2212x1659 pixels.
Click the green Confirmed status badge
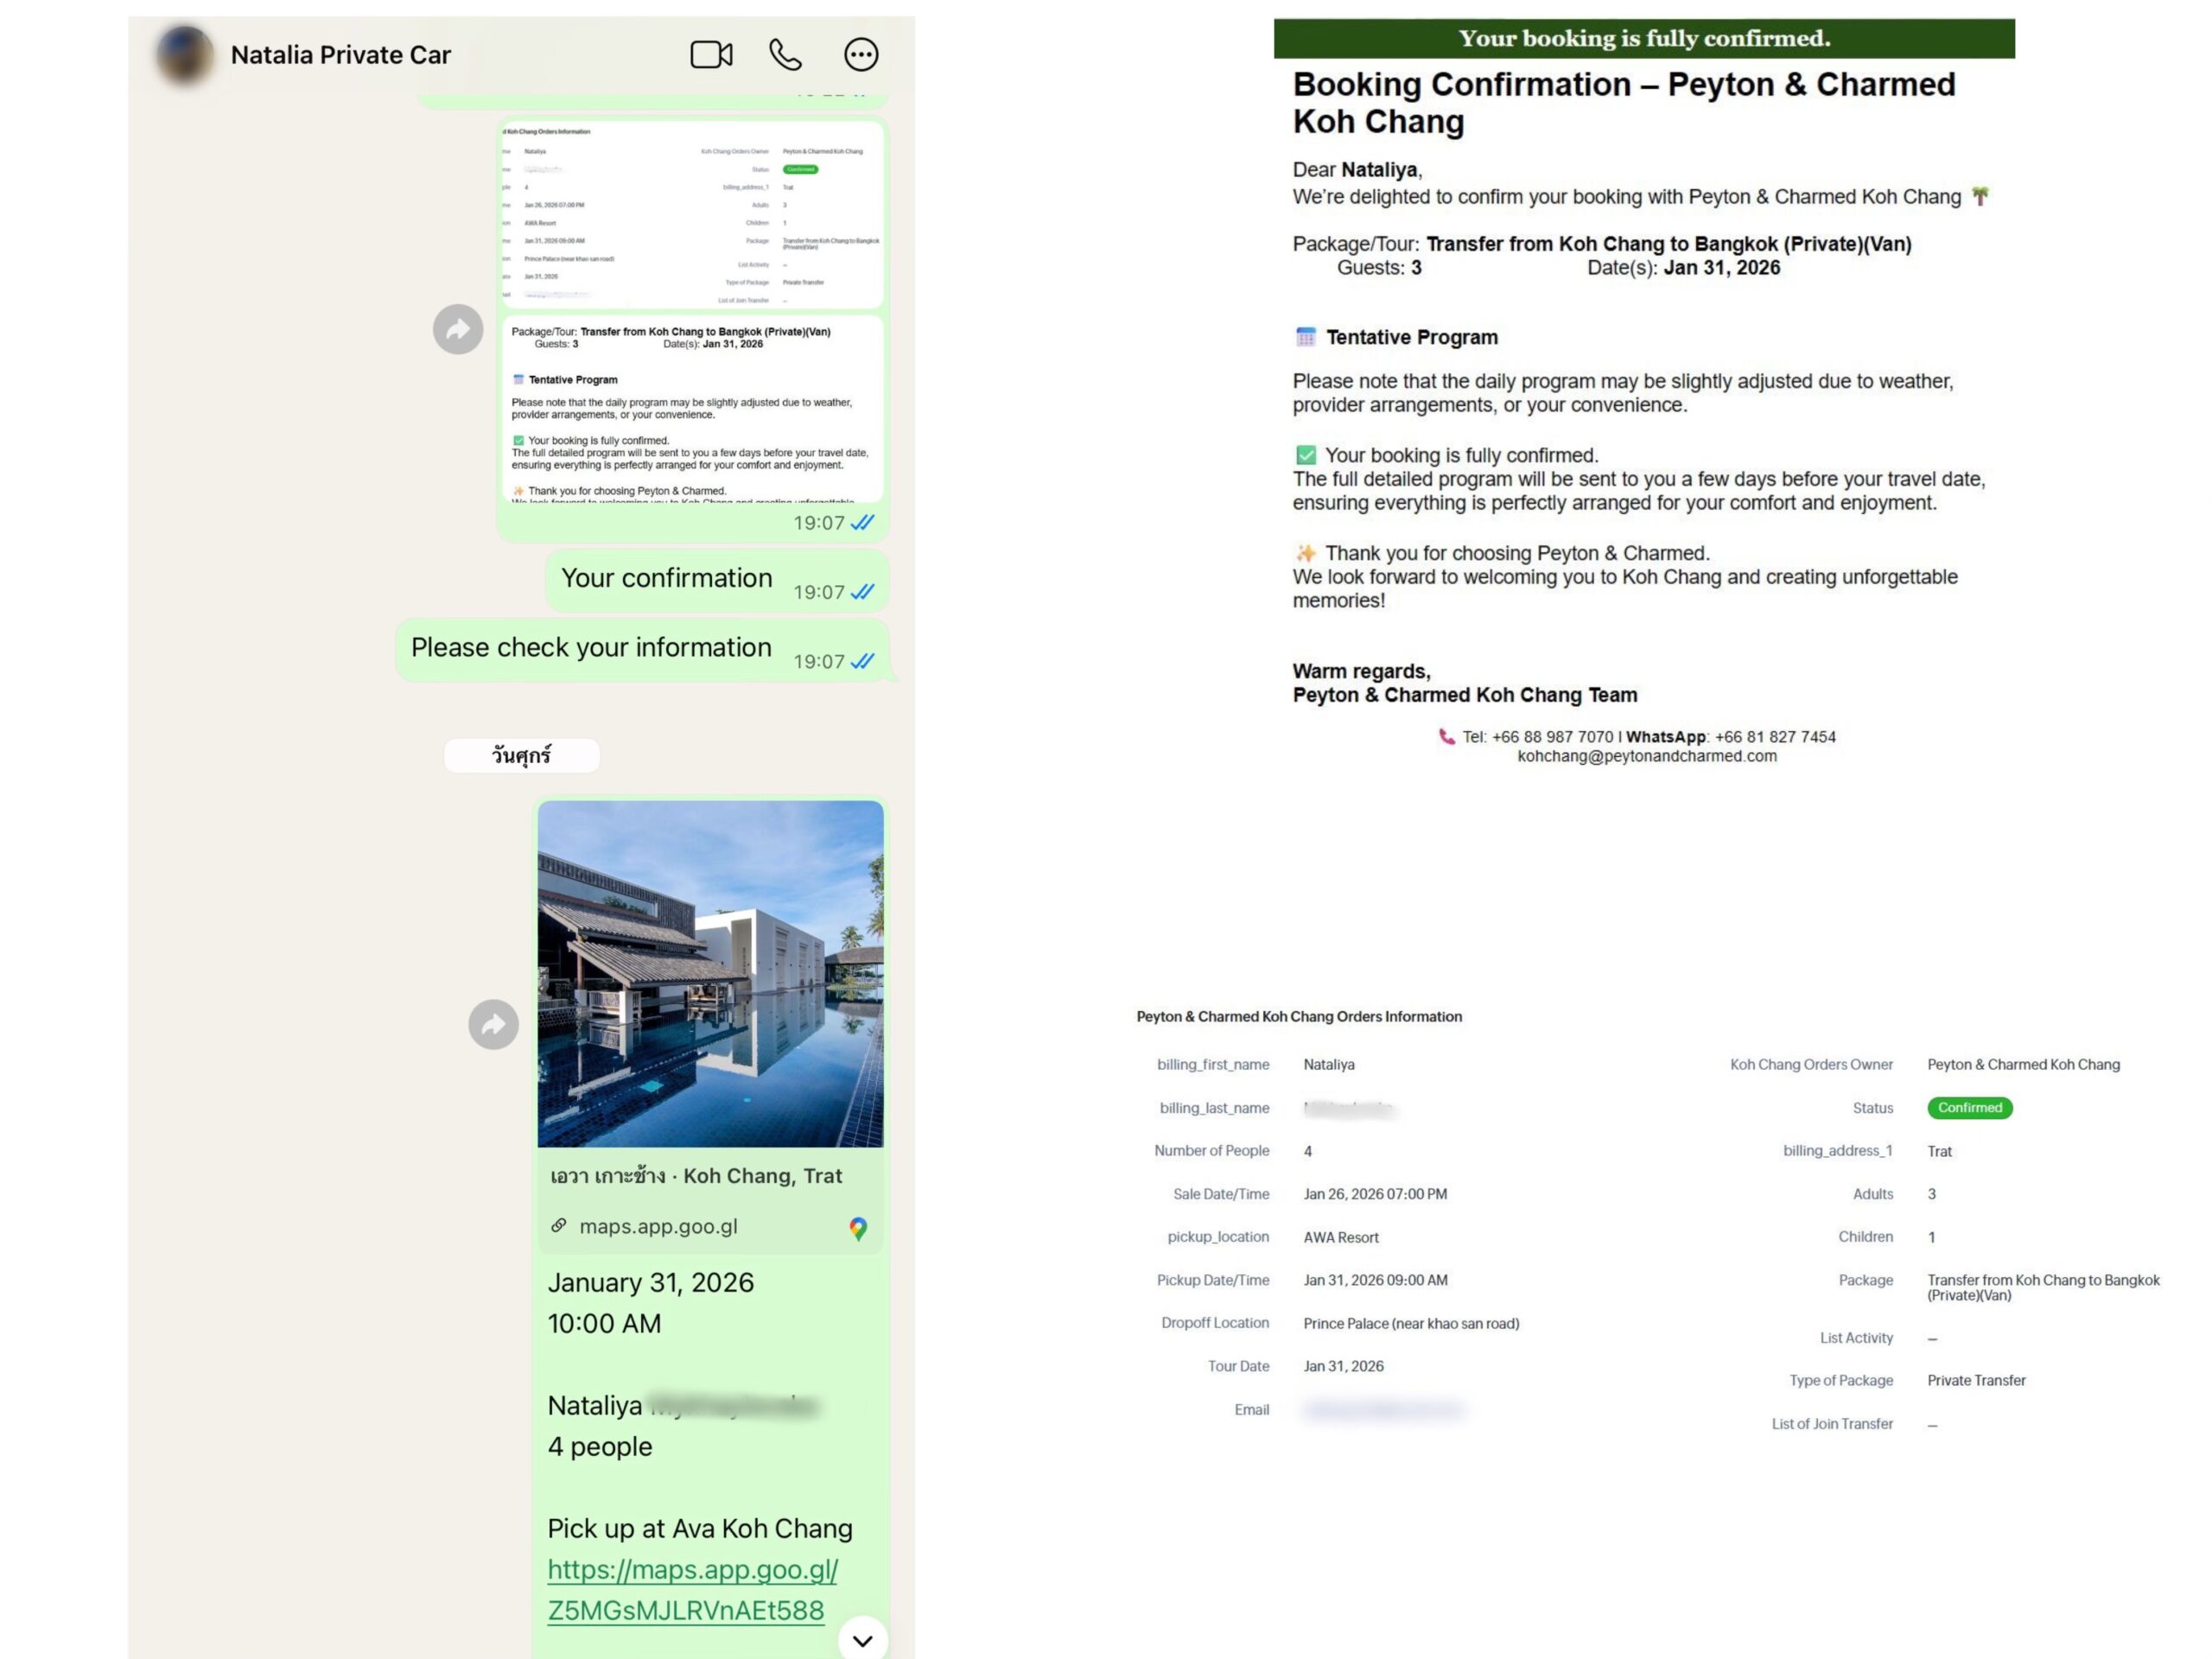coord(1968,1108)
